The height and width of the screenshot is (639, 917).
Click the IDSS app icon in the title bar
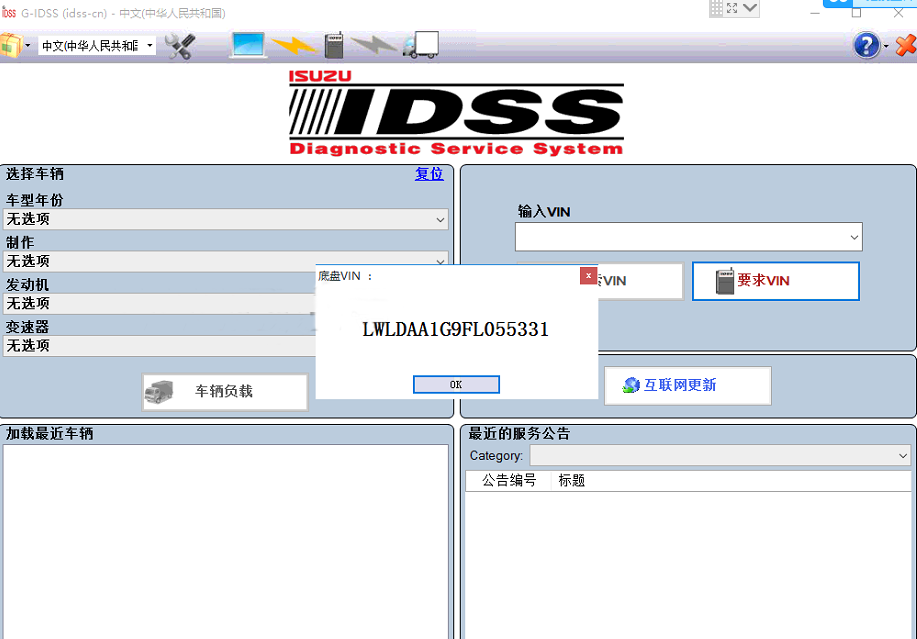click(9, 13)
